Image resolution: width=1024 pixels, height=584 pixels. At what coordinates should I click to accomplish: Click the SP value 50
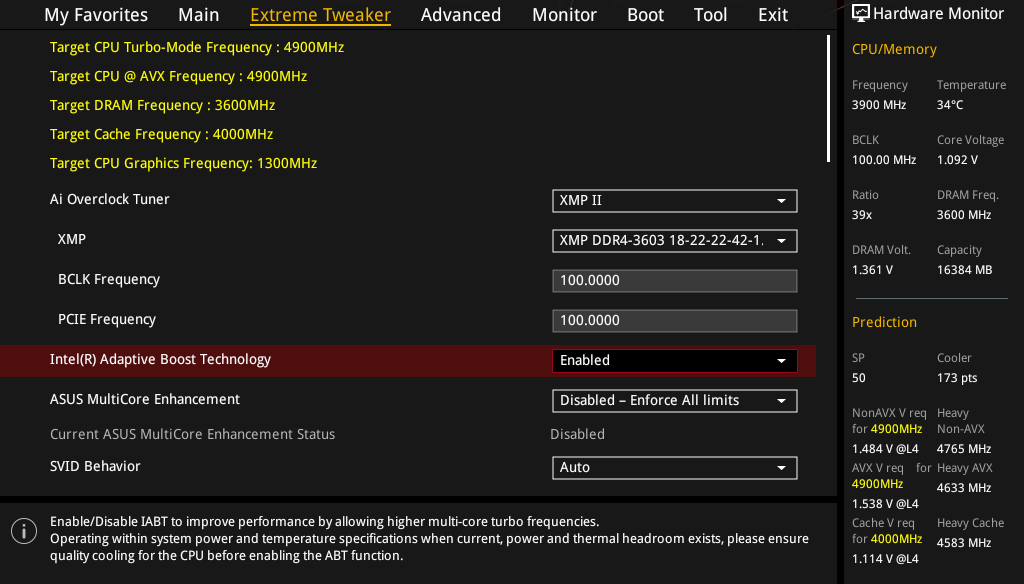[x=859, y=378]
